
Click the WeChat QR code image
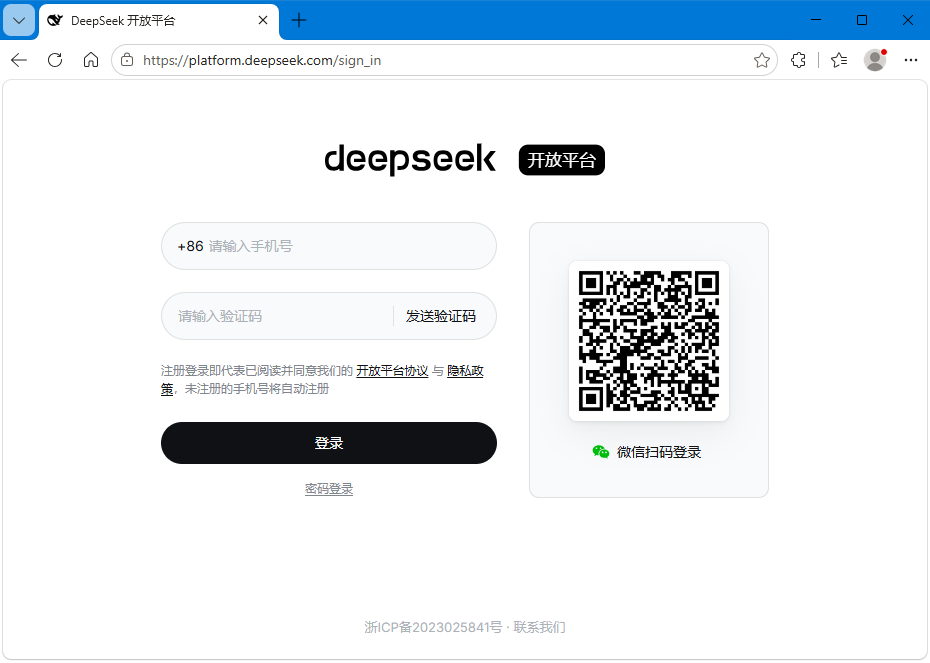tap(649, 341)
